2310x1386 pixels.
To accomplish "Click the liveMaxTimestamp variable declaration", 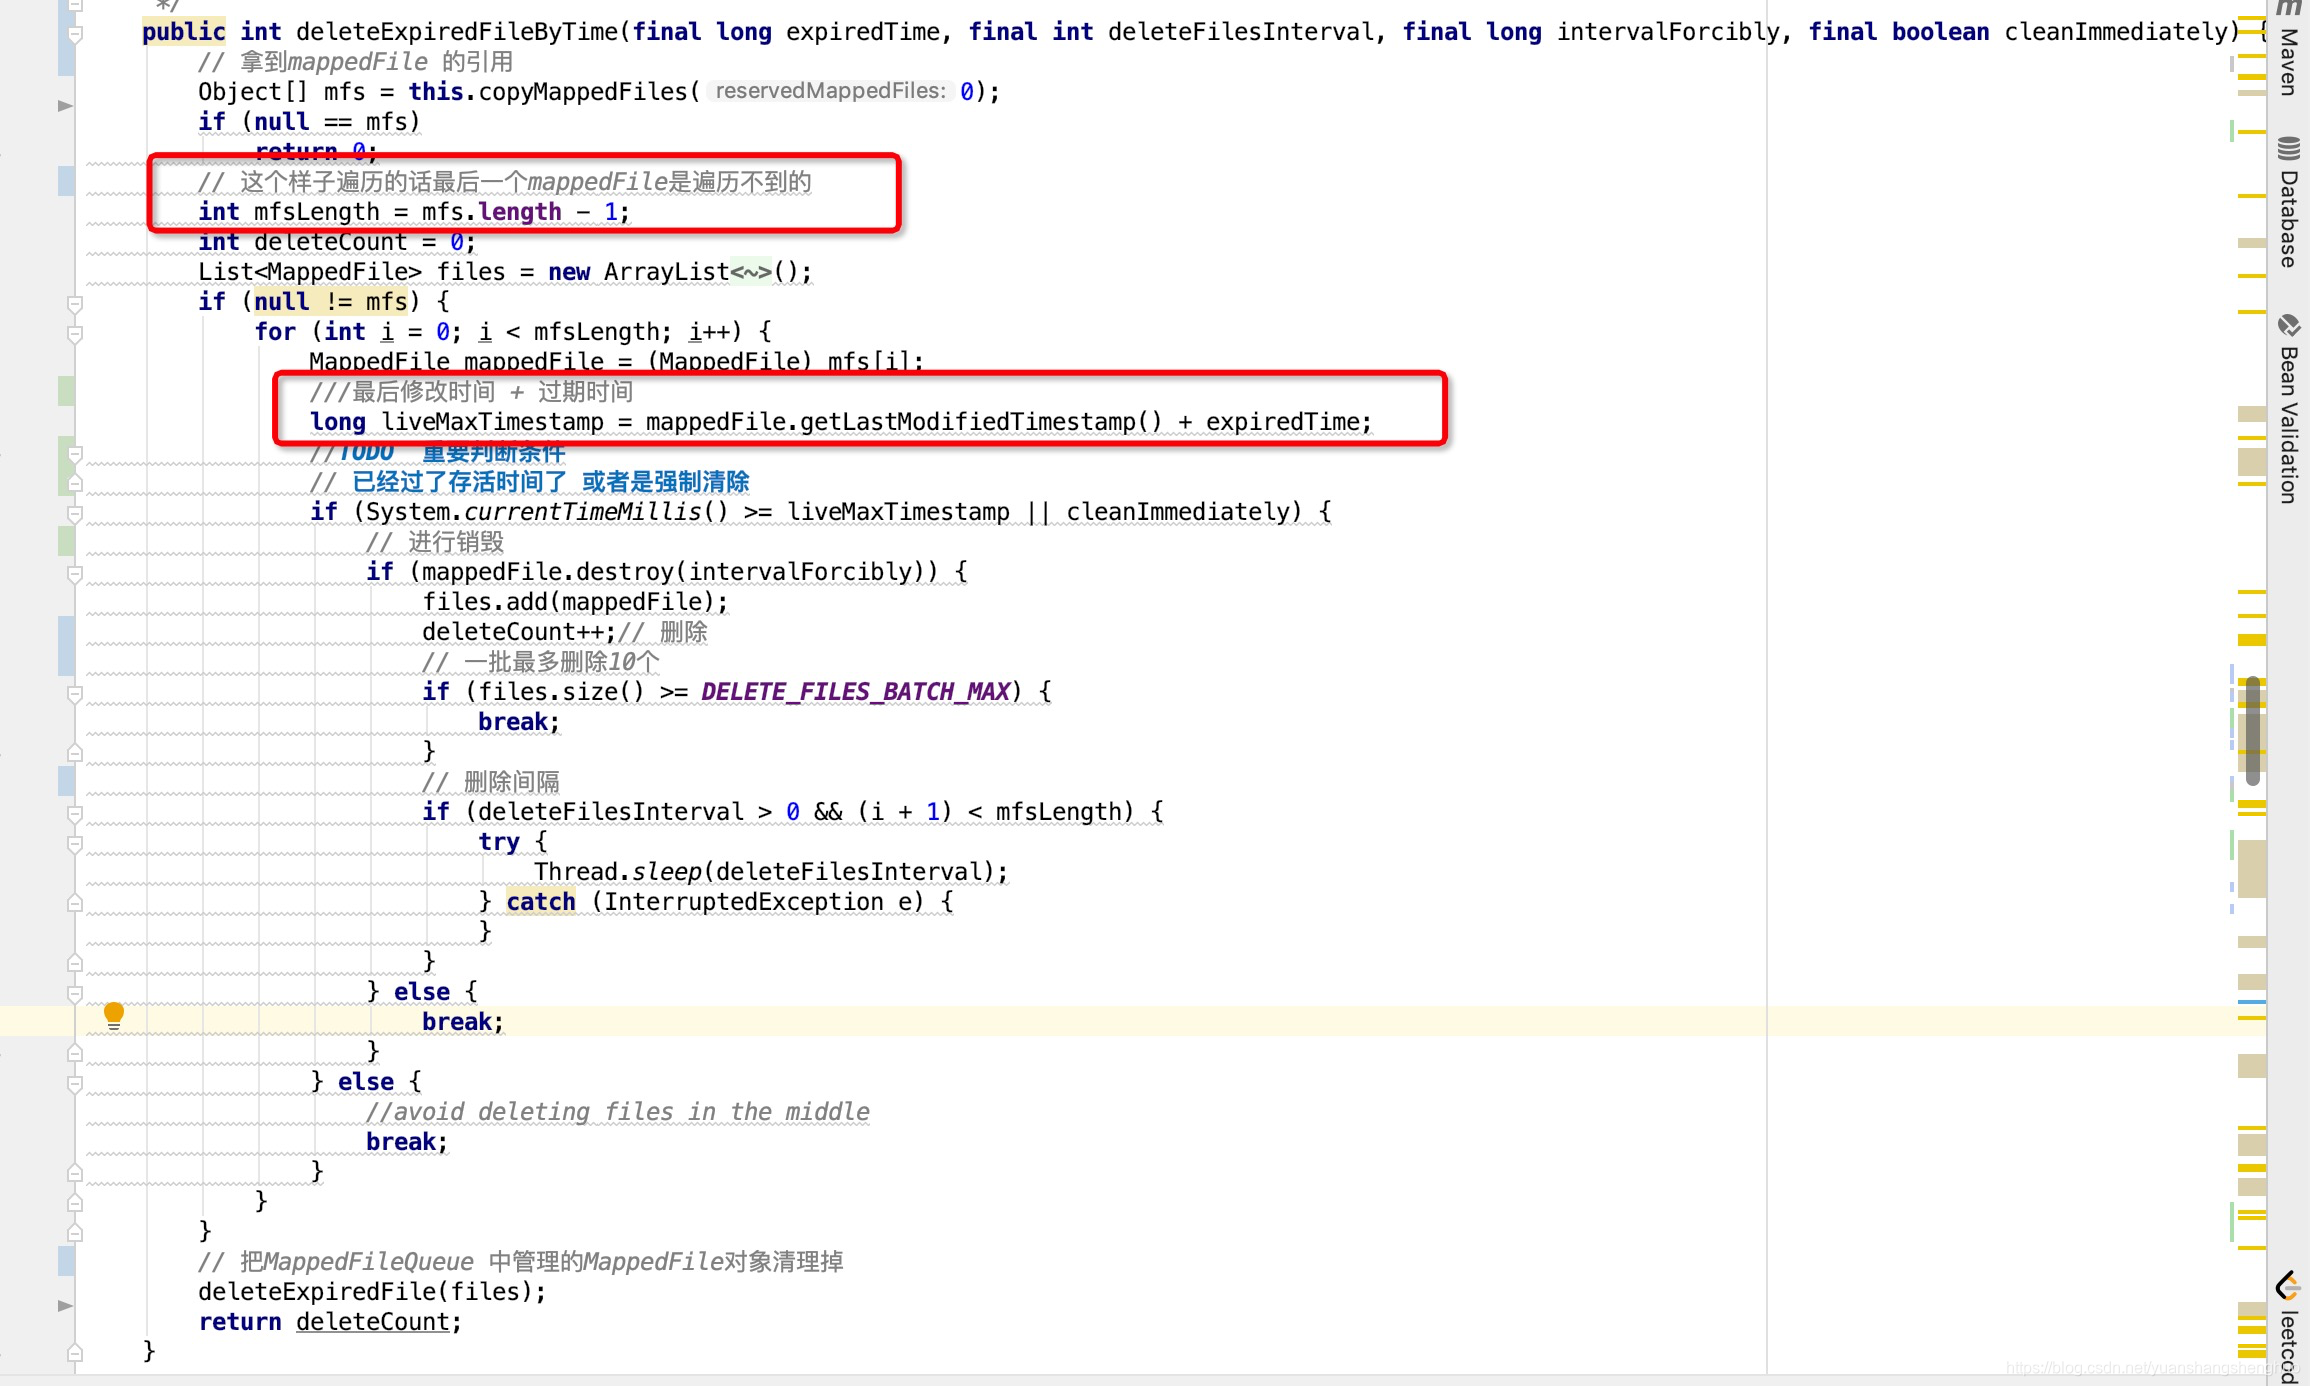I will click(x=492, y=422).
